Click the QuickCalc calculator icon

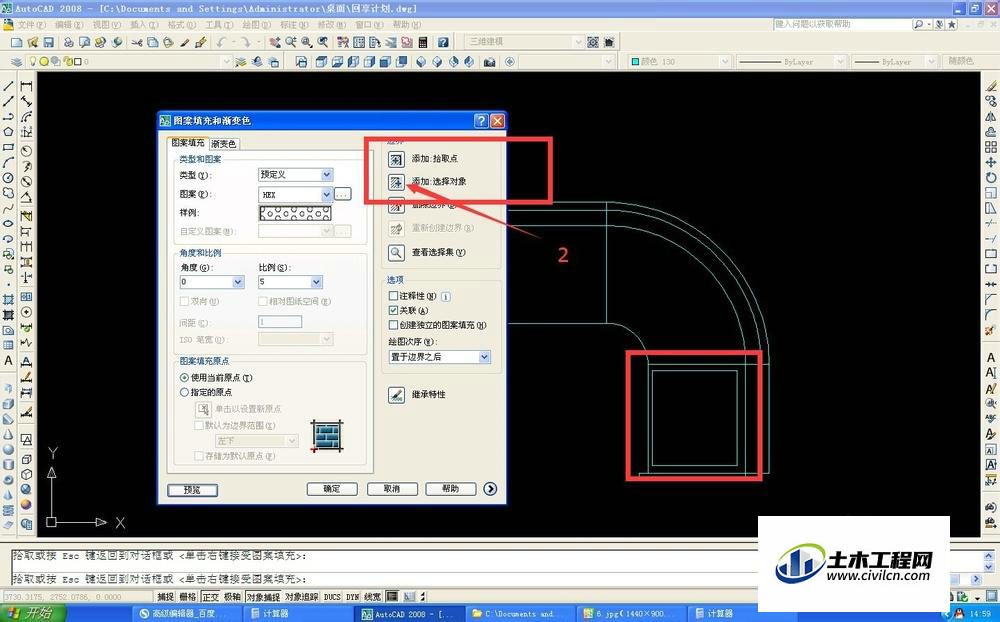422,42
